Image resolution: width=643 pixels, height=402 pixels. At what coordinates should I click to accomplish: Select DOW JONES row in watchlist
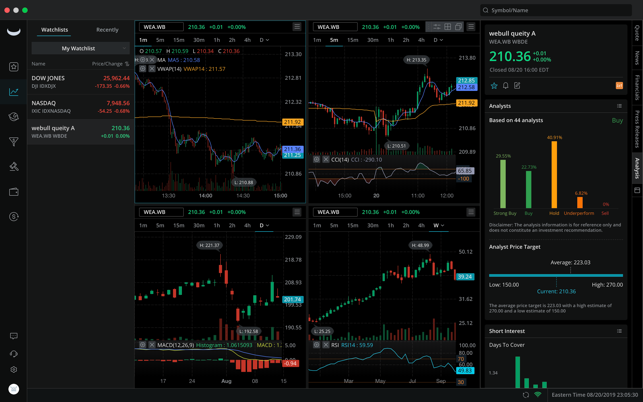(x=80, y=82)
